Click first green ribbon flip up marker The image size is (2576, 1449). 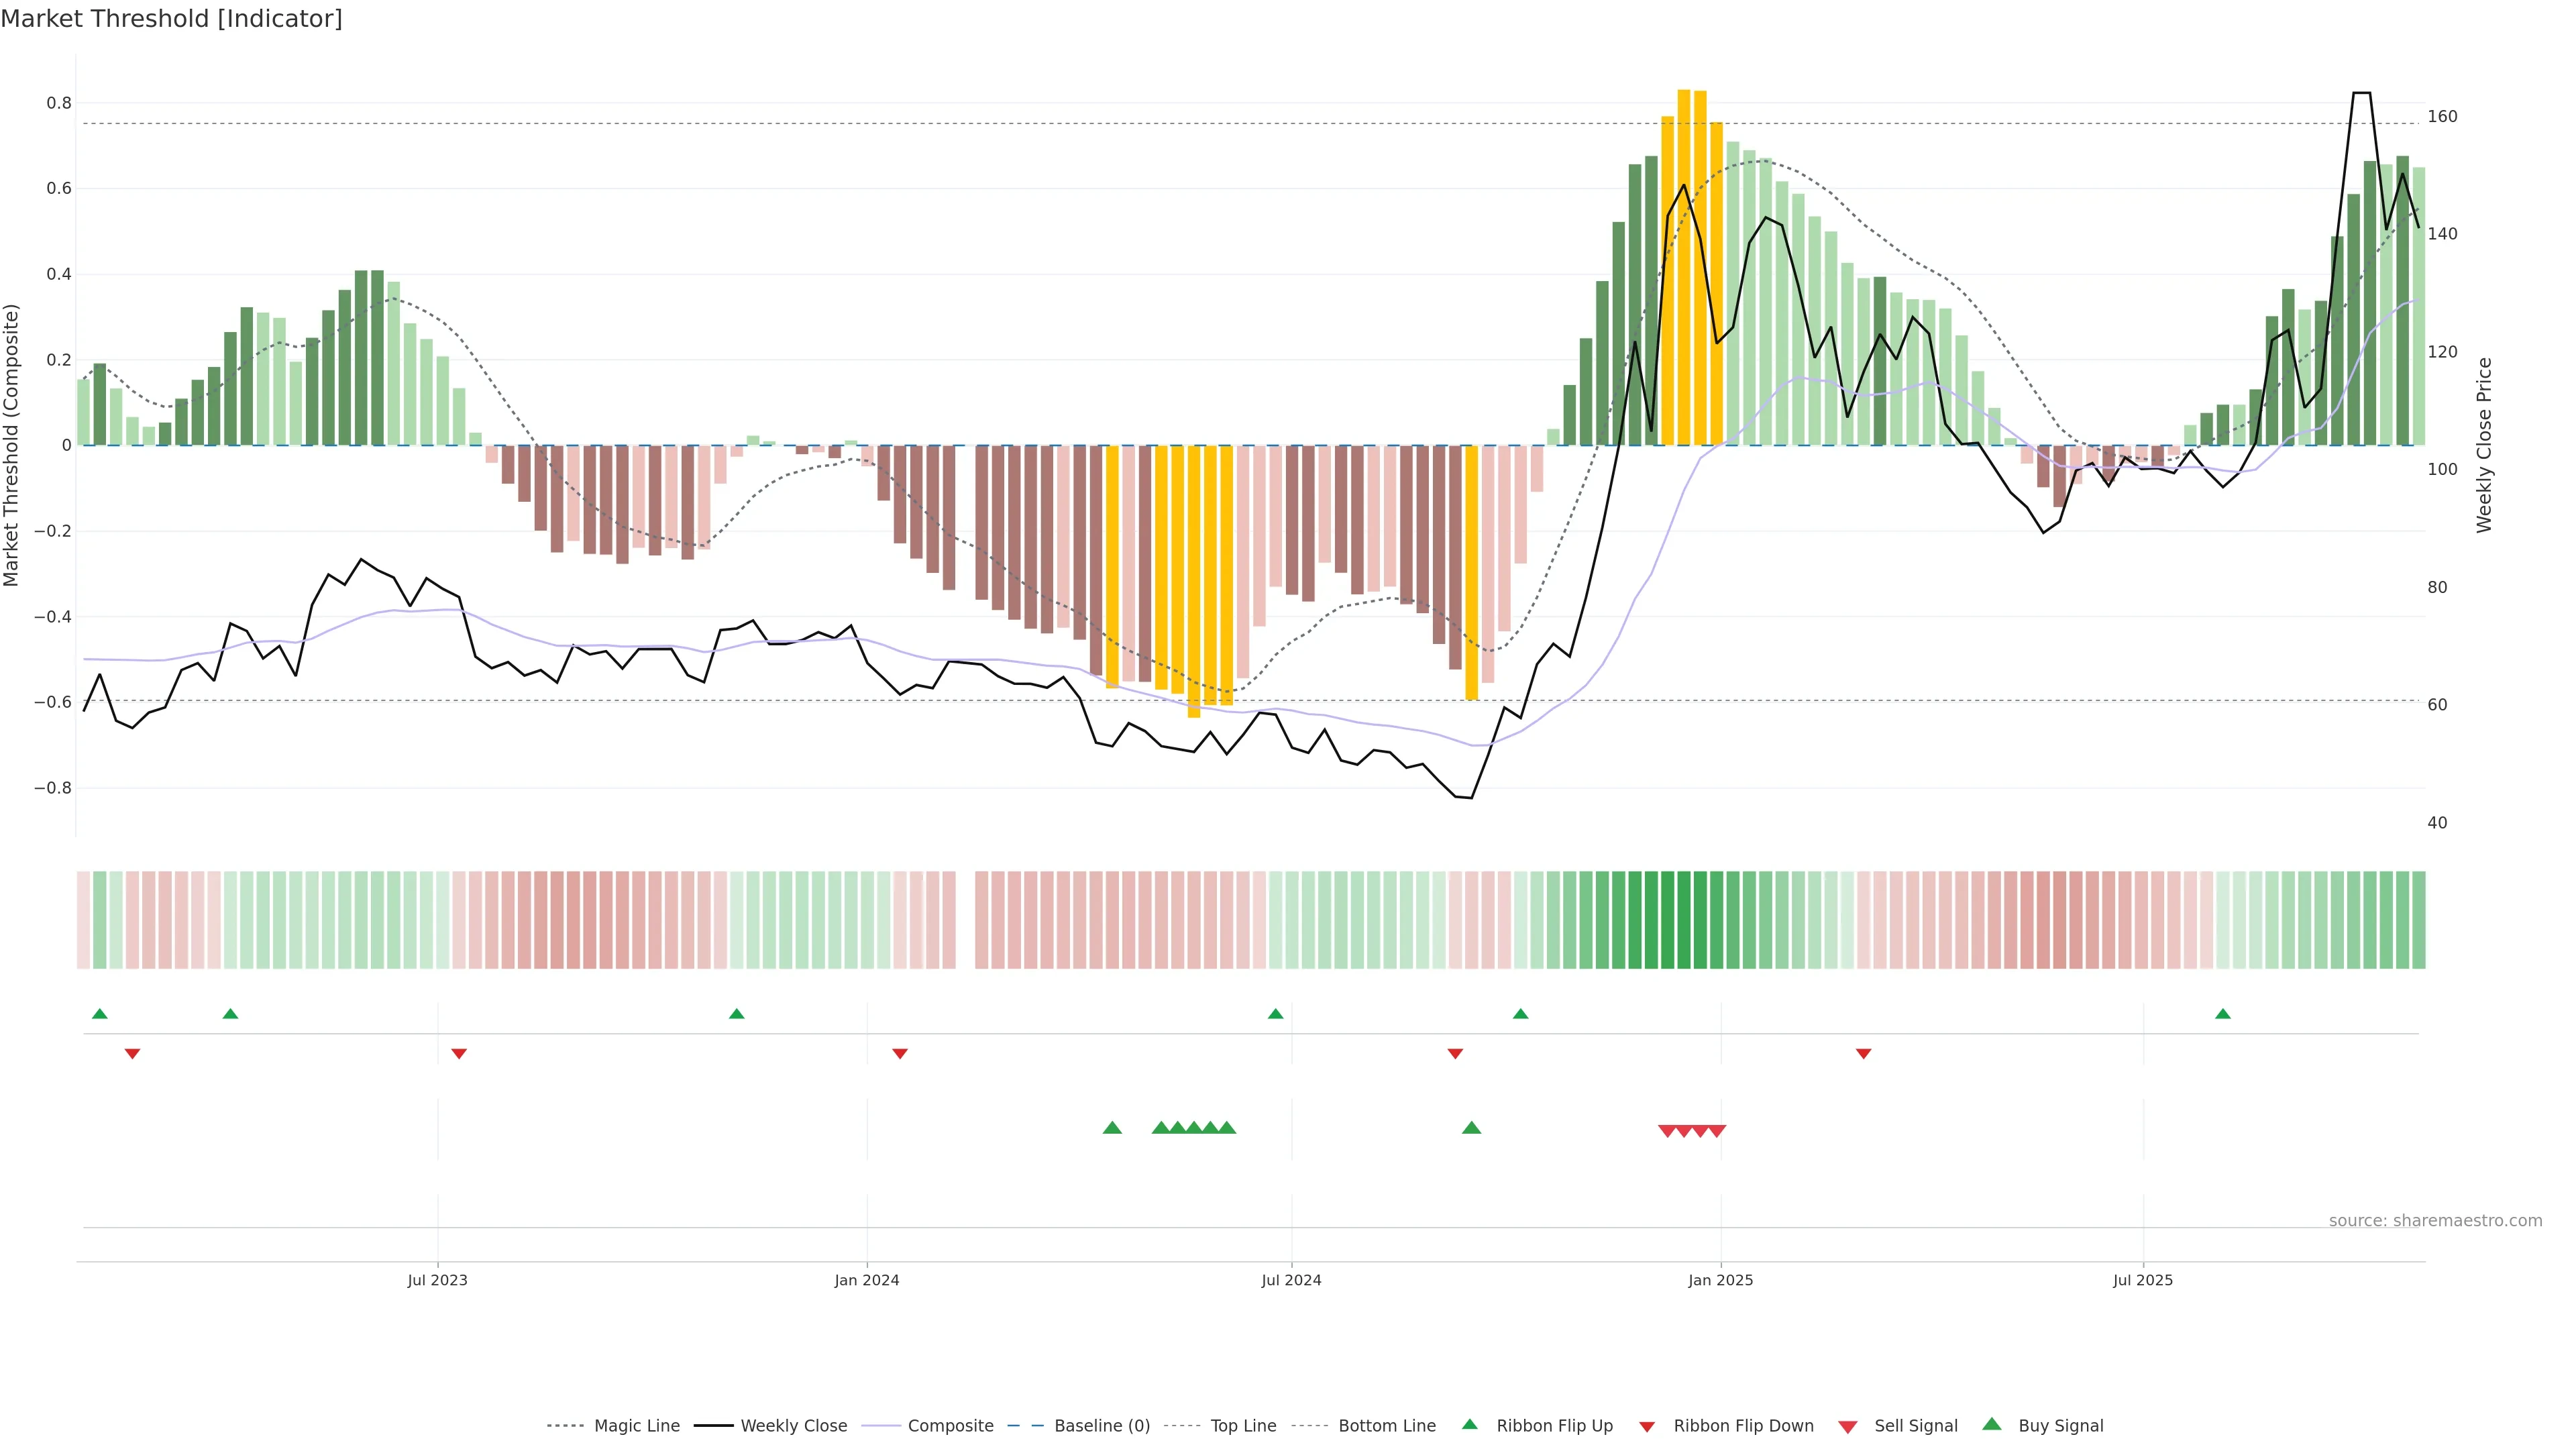(99, 1014)
